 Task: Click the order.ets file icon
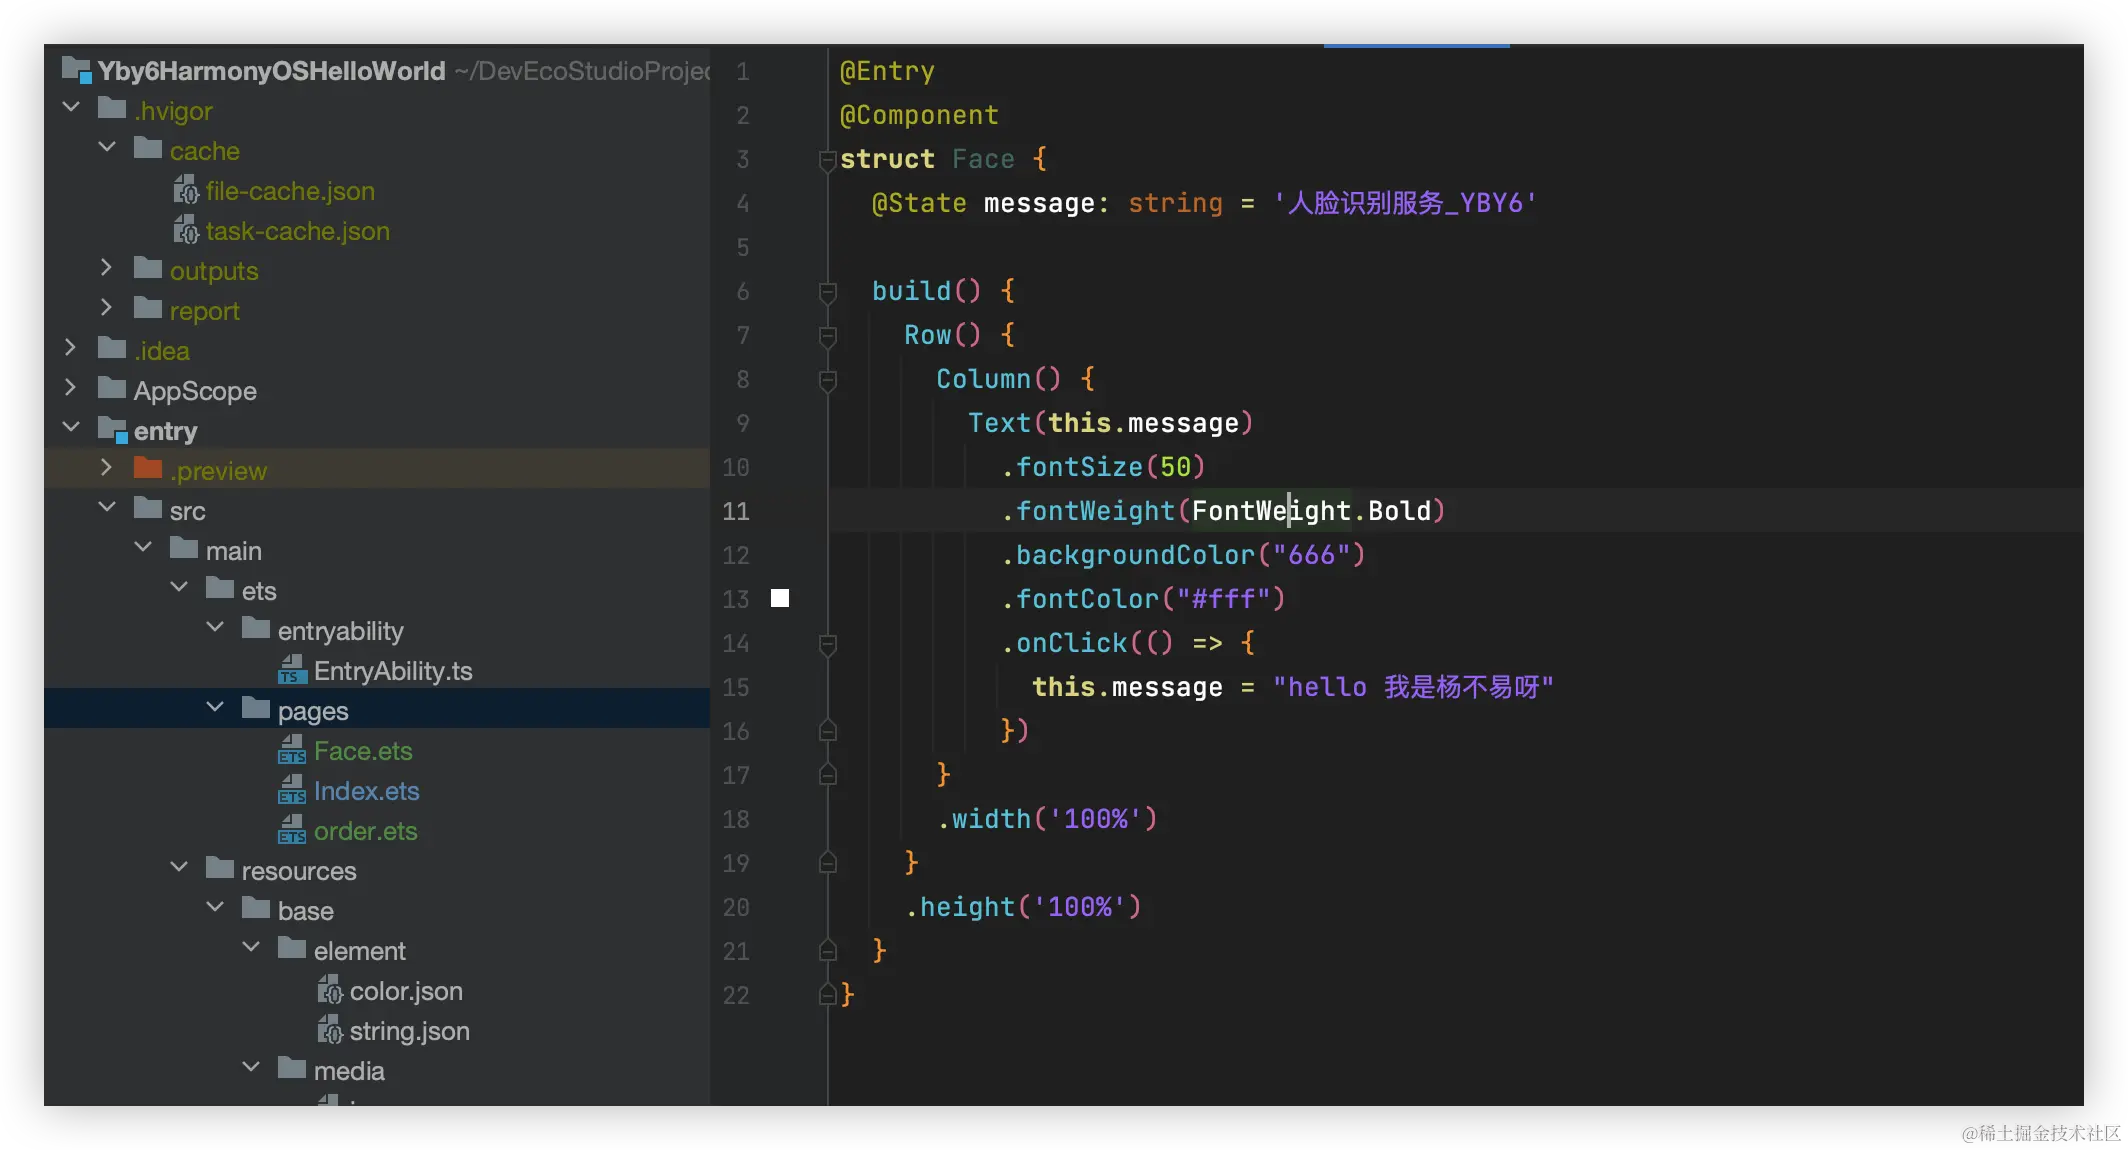(x=291, y=830)
